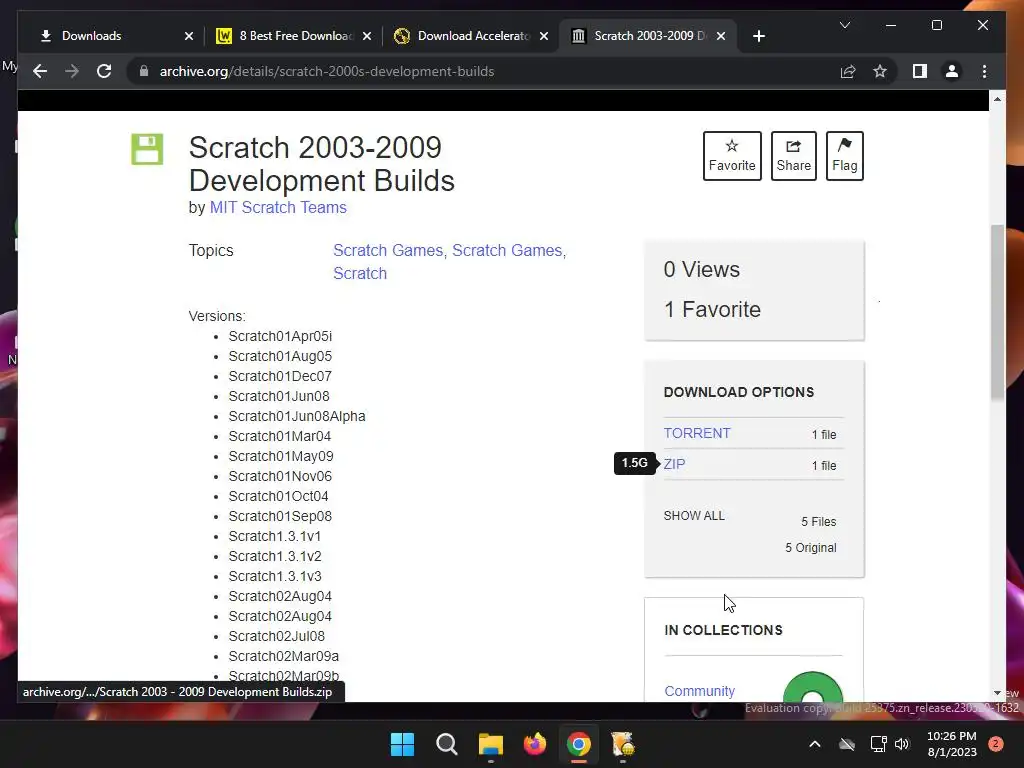Switch to the Downloads tab
Screen dimensions: 1024x768
point(110,36)
